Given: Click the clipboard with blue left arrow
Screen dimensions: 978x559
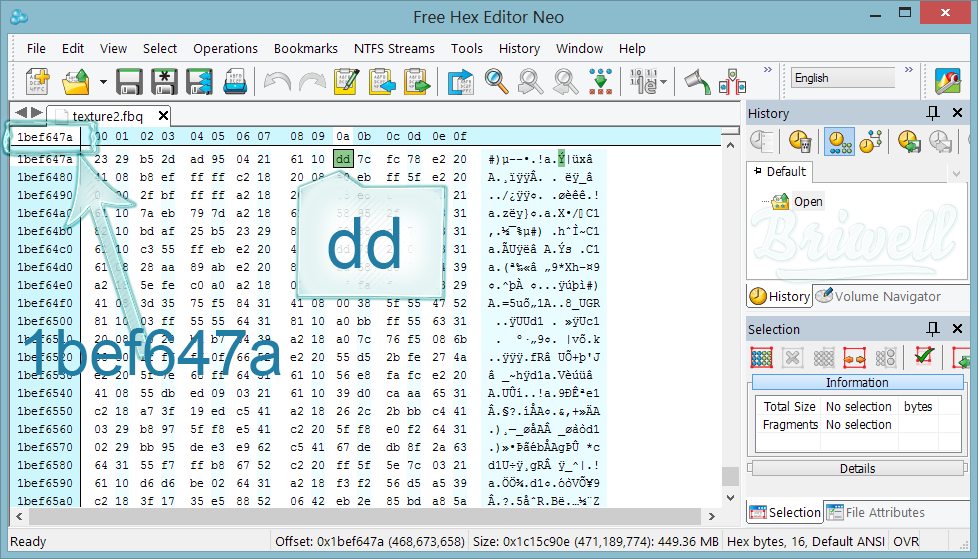Looking at the screenshot, I should tap(382, 82).
